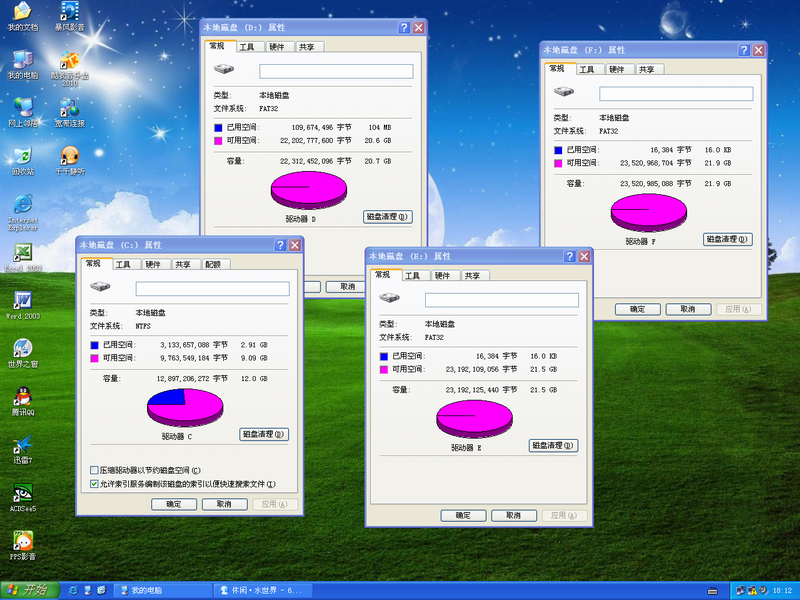Select the 我的电脑 desktop icon
Image resolution: width=800 pixels, height=600 pixels.
(x=23, y=65)
